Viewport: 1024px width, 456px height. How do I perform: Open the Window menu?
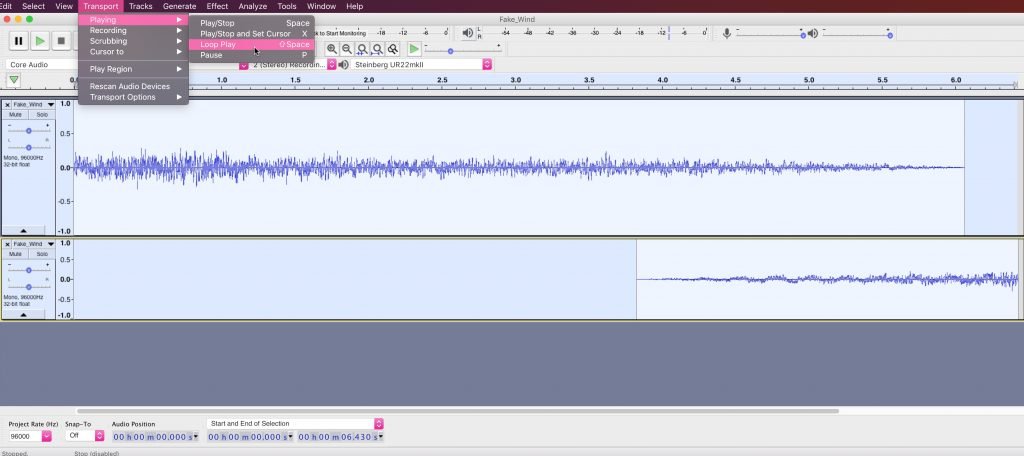pyautogui.click(x=321, y=6)
